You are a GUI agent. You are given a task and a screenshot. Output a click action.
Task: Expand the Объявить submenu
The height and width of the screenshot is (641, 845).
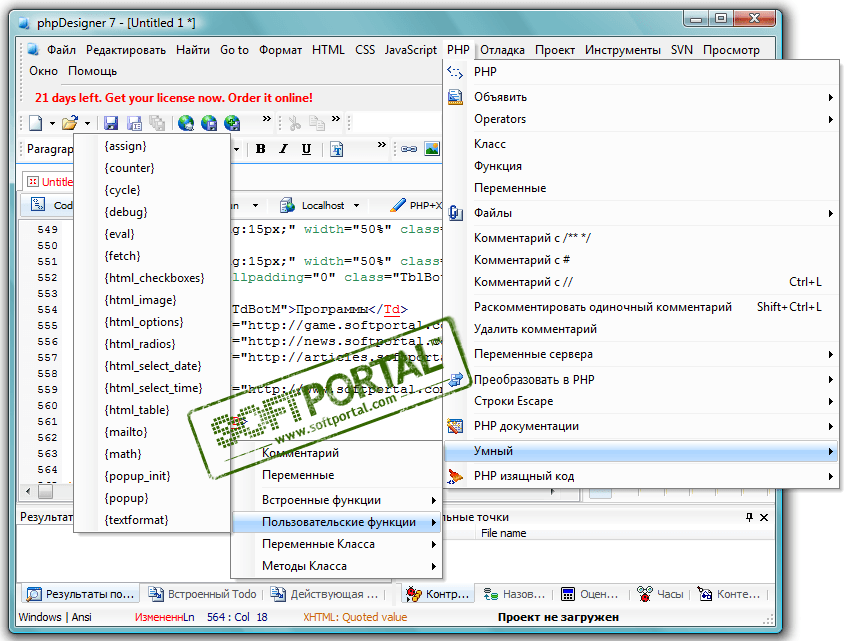830,98
